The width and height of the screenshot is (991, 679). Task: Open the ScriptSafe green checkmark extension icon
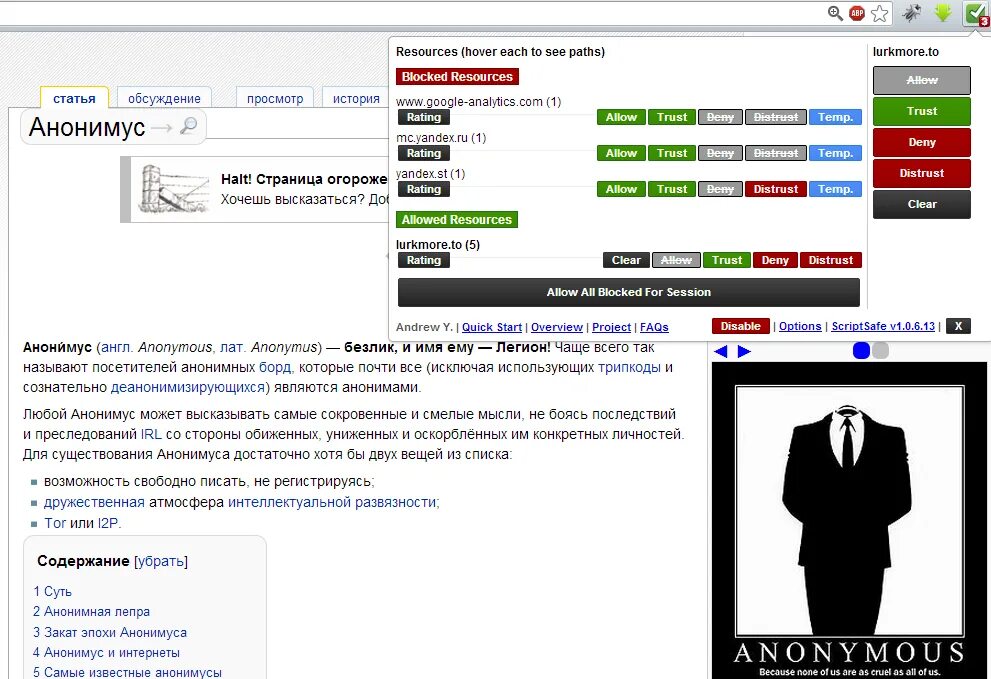(975, 13)
